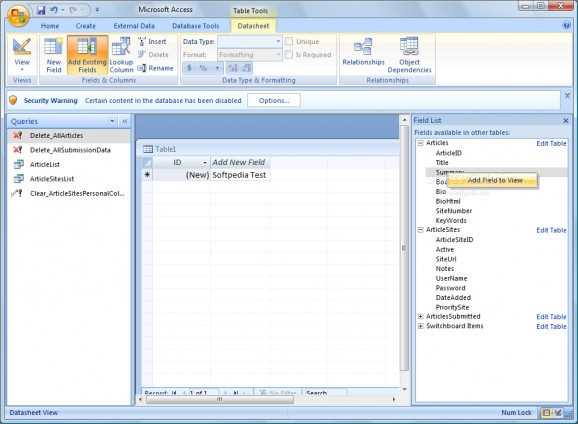Open the Data Type dropdown
This screenshot has height=424, width=578.
coord(278,41)
